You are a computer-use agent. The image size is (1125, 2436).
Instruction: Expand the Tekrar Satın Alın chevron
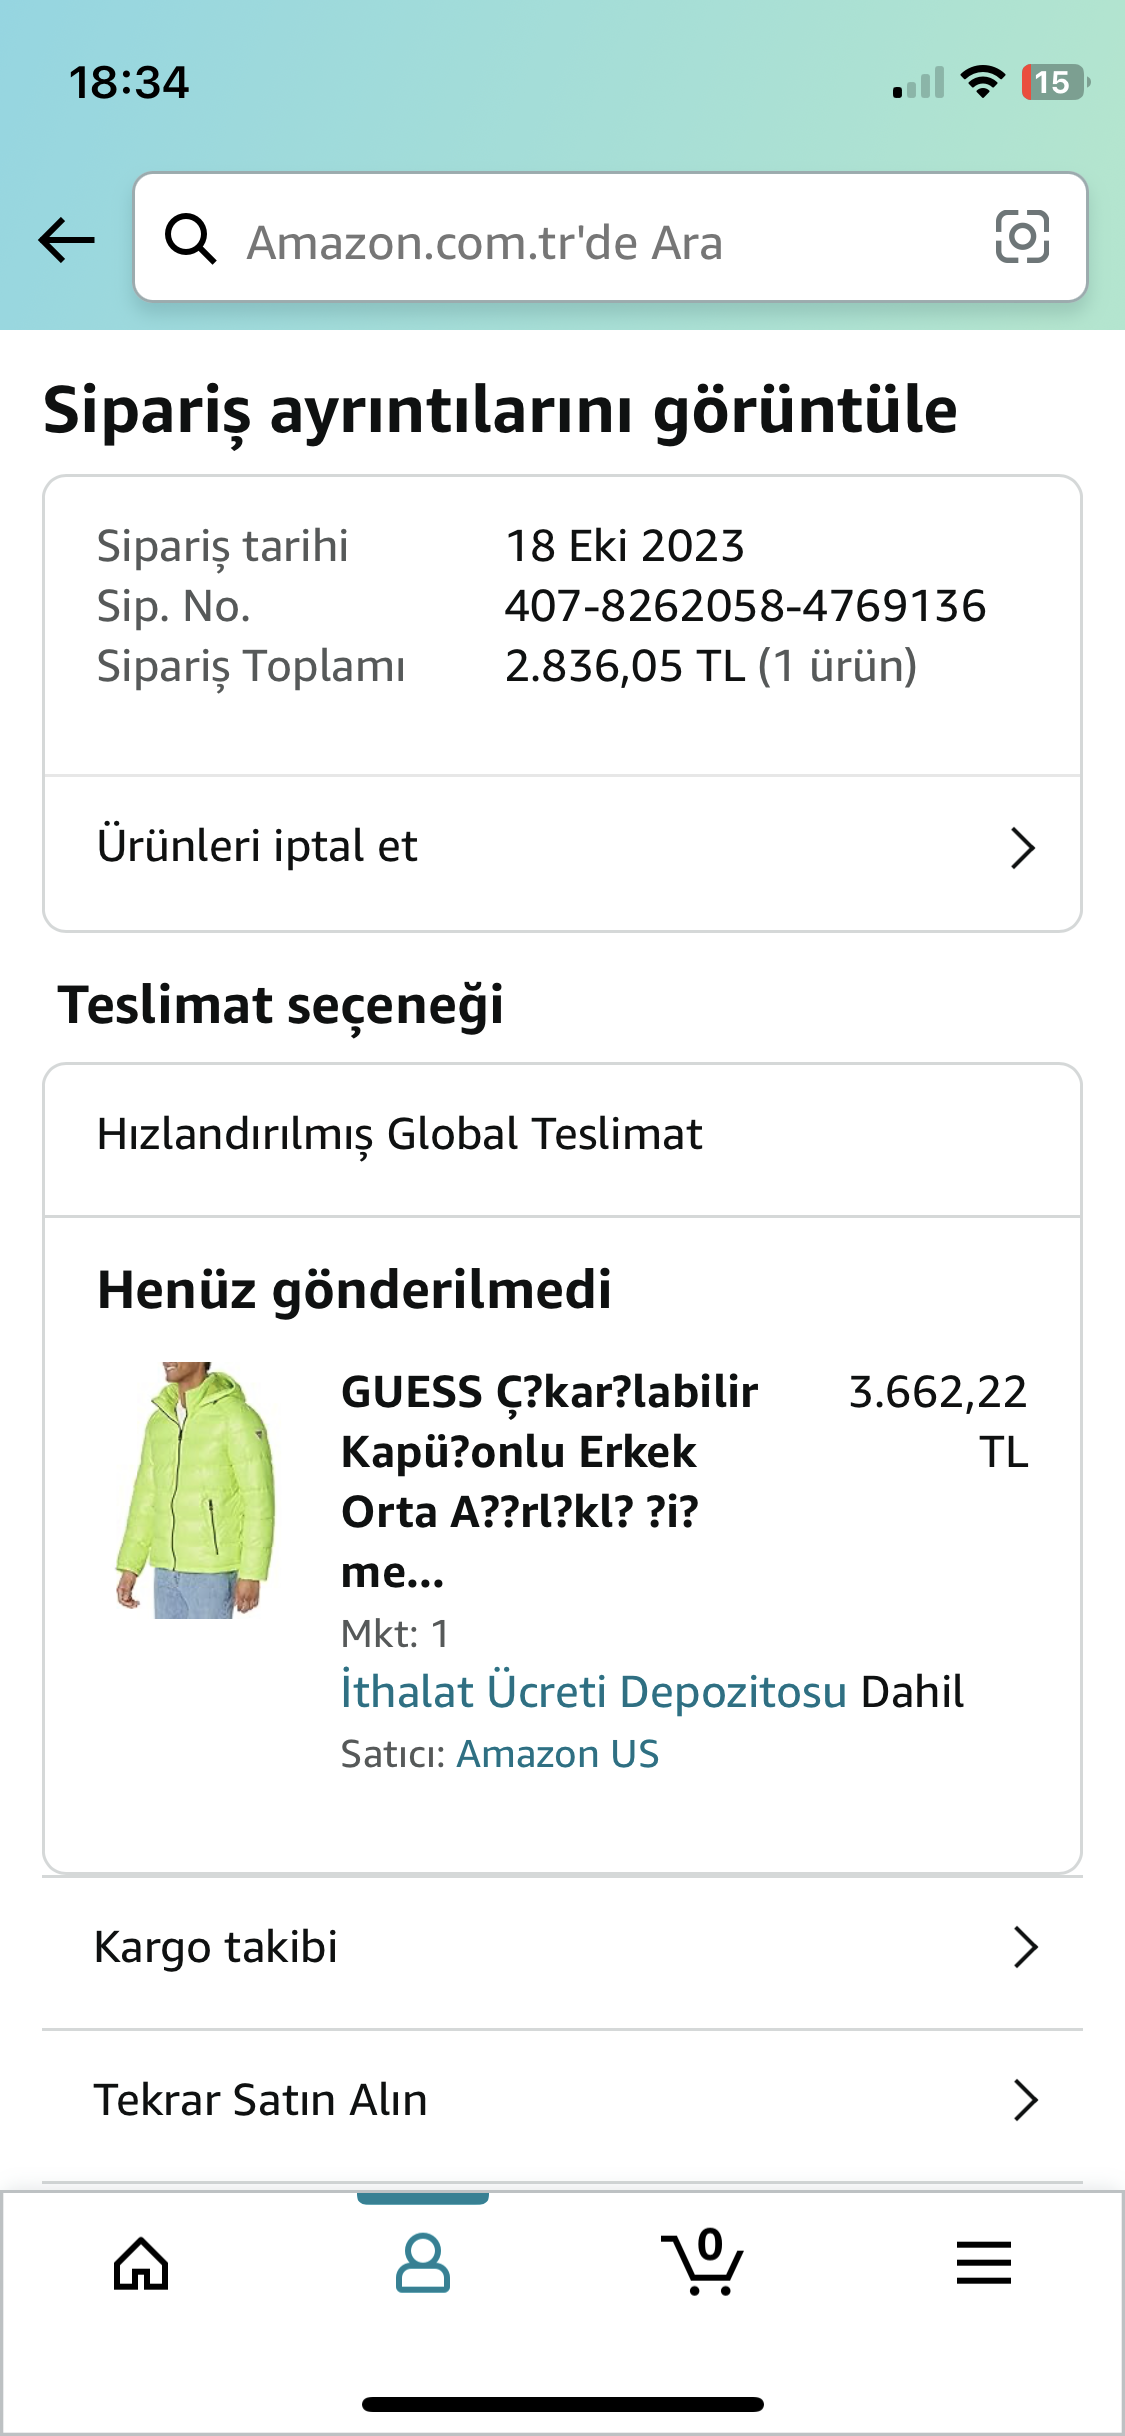coord(1025,2099)
